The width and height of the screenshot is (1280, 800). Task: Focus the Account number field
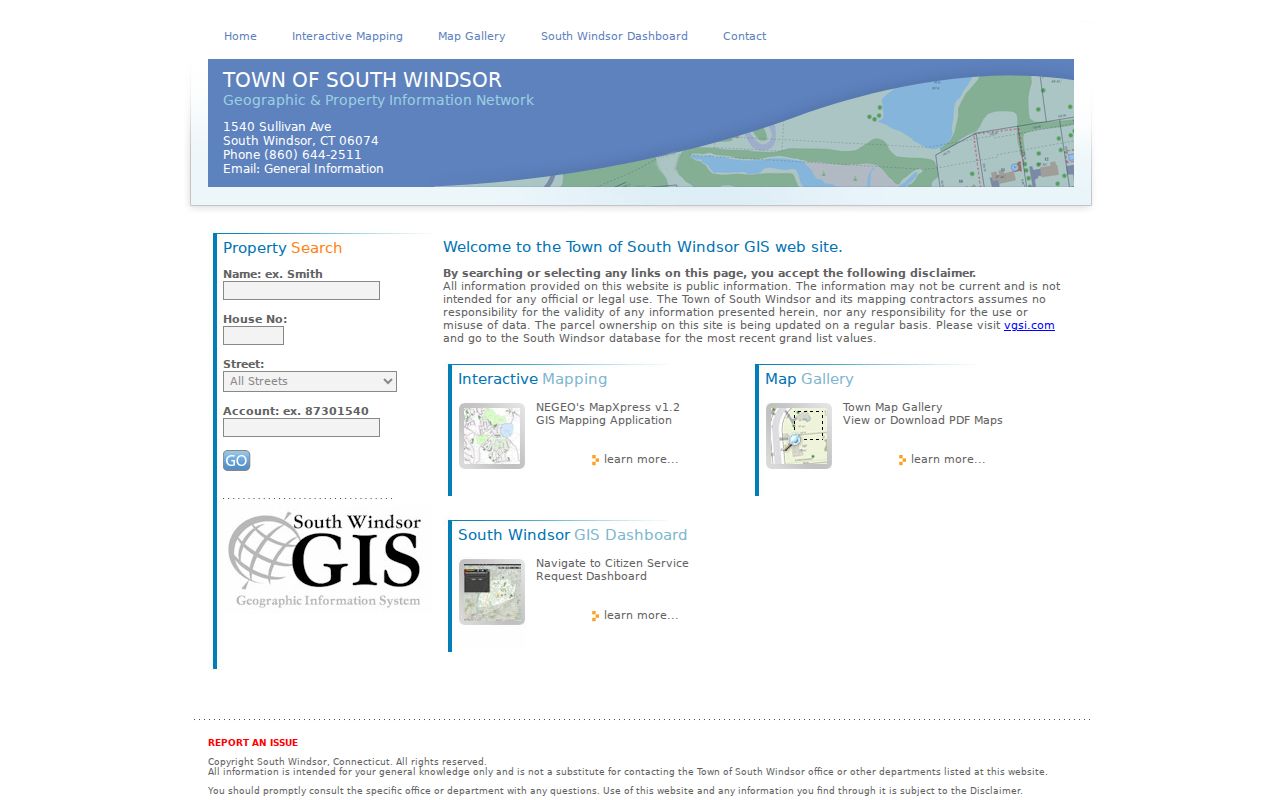(301, 427)
